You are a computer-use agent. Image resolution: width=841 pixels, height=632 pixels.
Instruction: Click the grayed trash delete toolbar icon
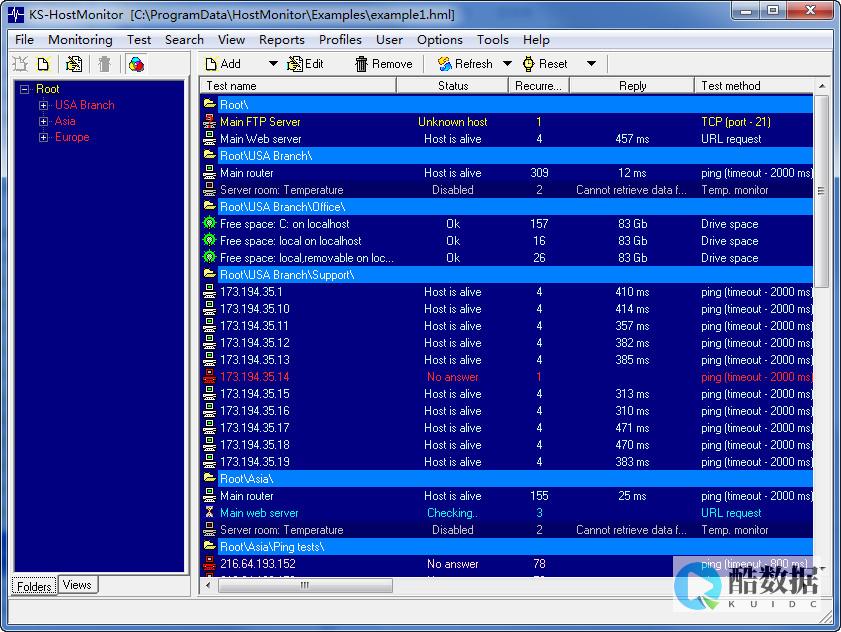point(105,64)
